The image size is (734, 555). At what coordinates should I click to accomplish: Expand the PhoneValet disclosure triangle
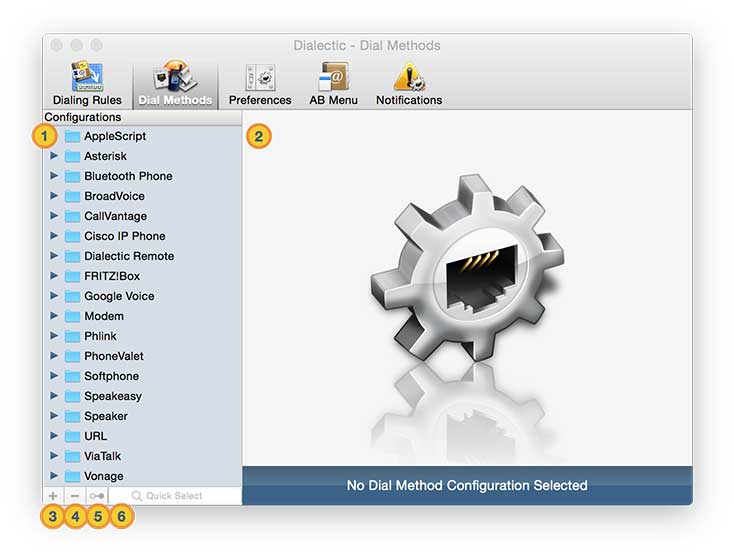point(54,355)
